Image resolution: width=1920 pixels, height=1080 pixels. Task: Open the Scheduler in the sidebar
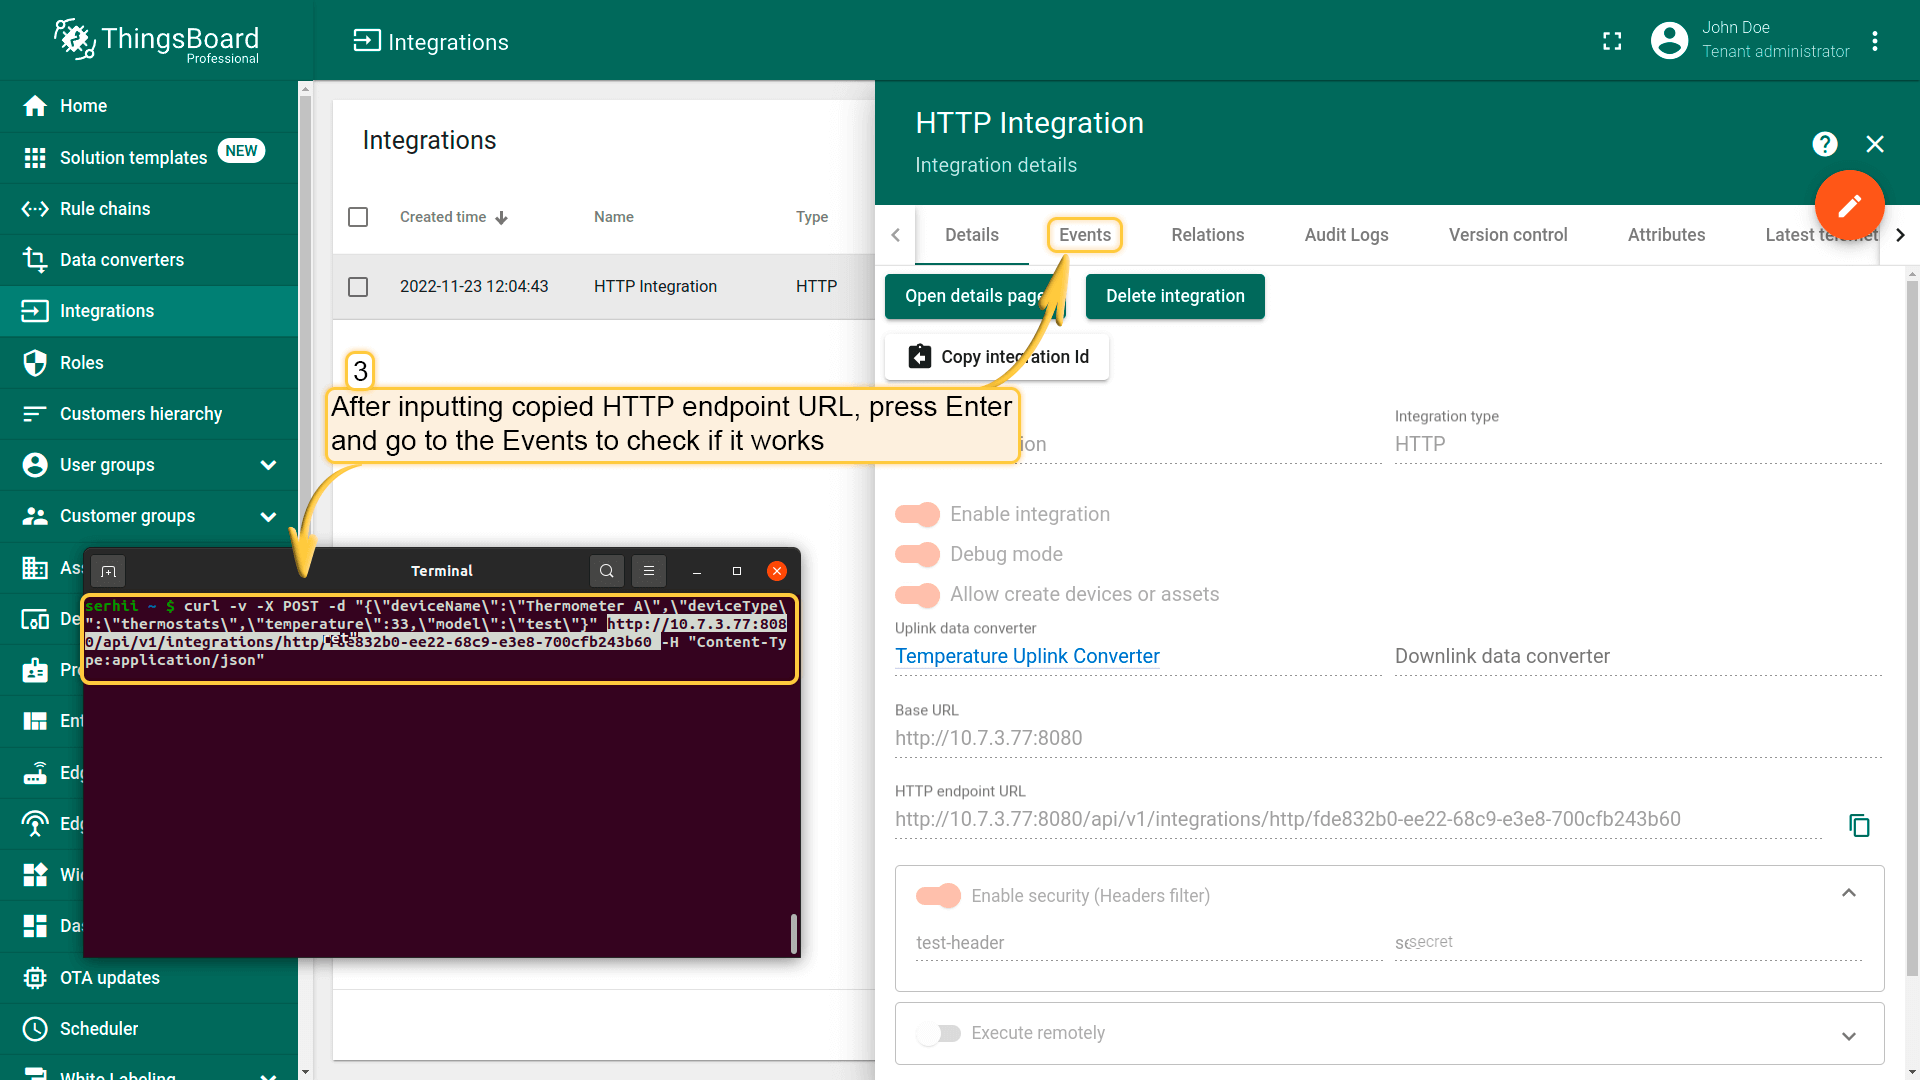98,1029
